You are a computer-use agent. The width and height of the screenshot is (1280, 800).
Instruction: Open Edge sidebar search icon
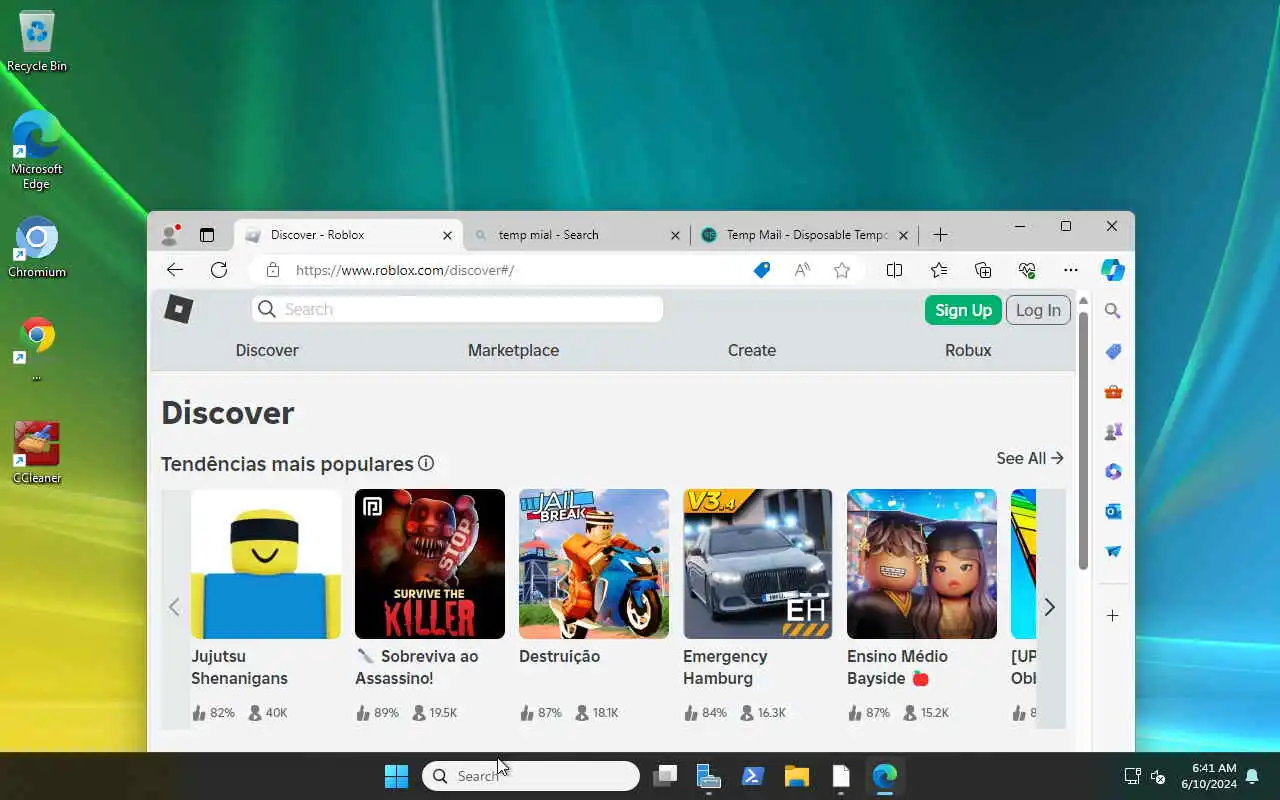click(x=1113, y=311)
